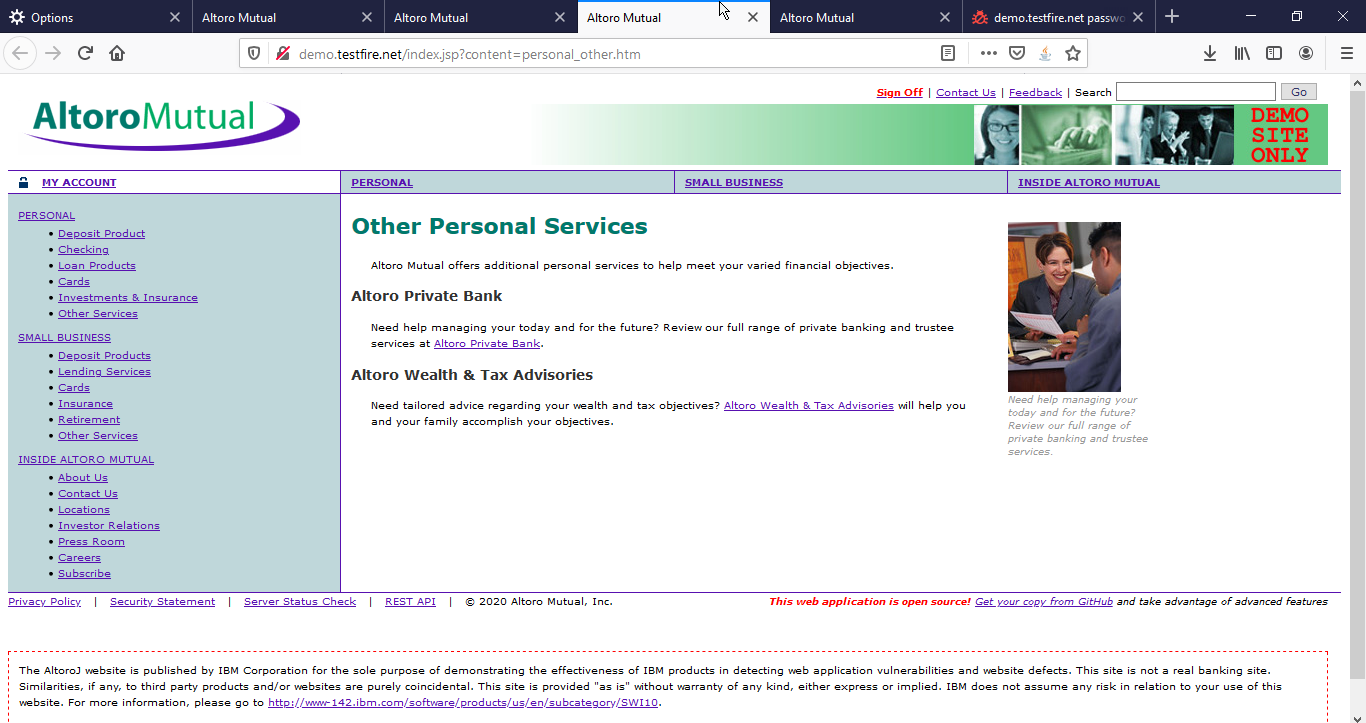Open the MY ACCOUNT section
This screenshot has height=723, width=1366.
(x=79, y=182)
